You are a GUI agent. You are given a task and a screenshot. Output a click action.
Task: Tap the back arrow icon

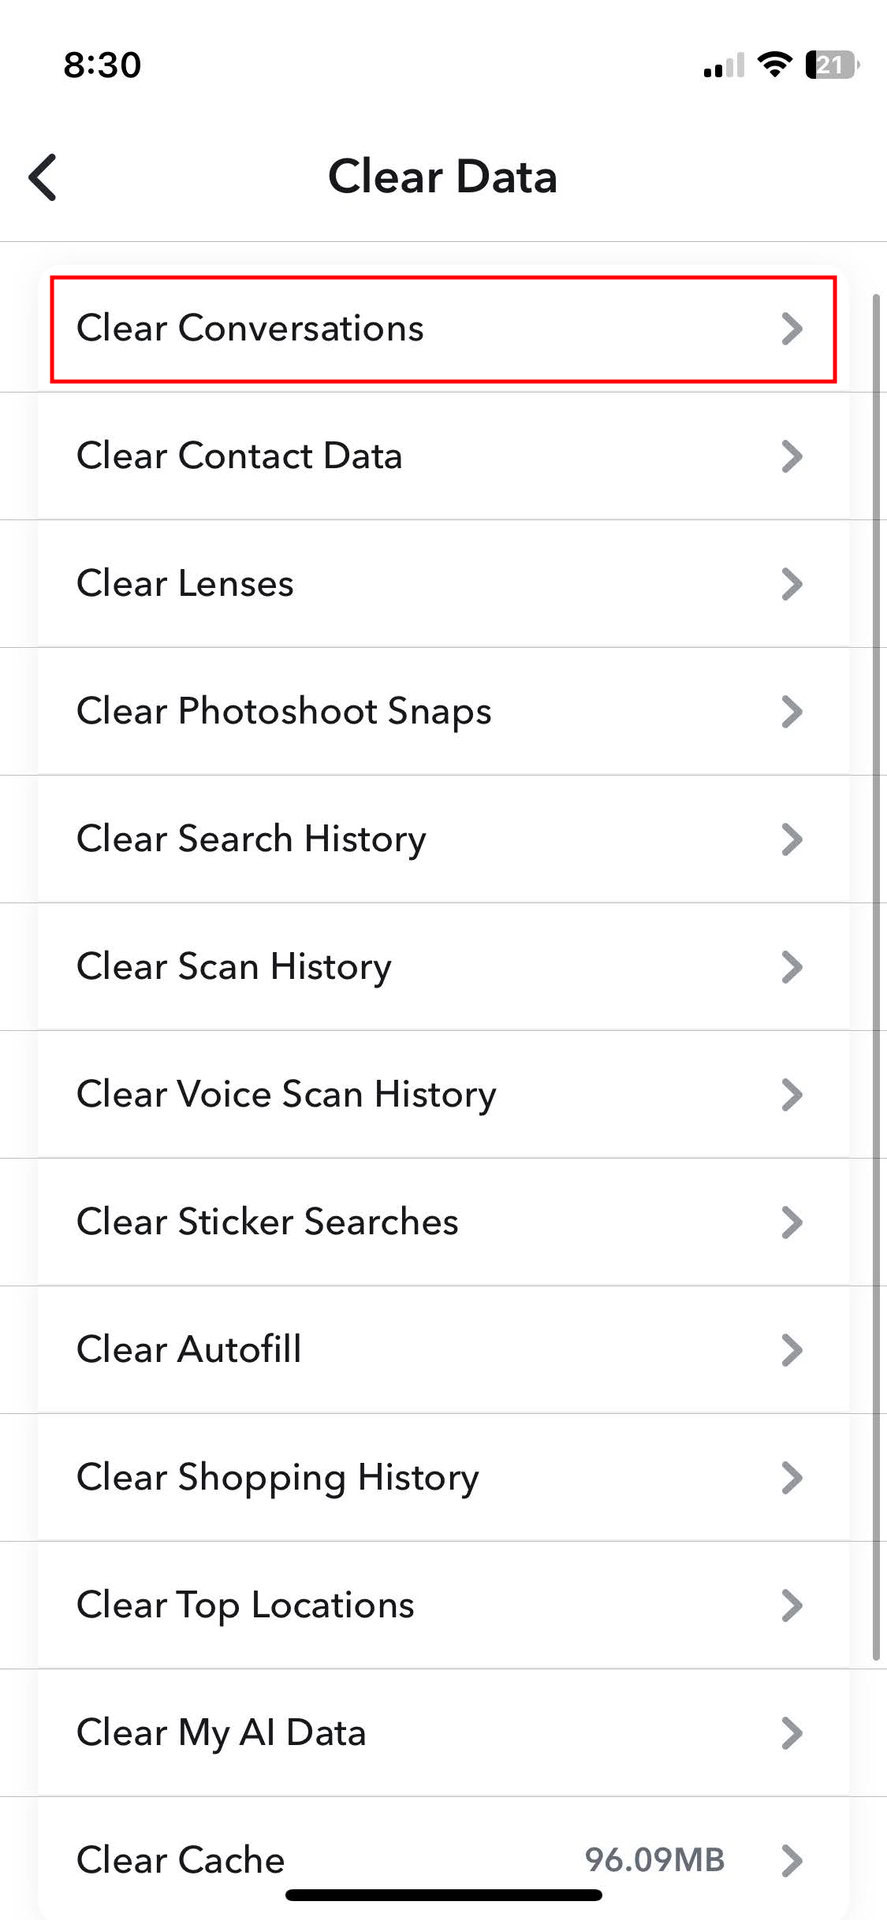tap(43, 178)
